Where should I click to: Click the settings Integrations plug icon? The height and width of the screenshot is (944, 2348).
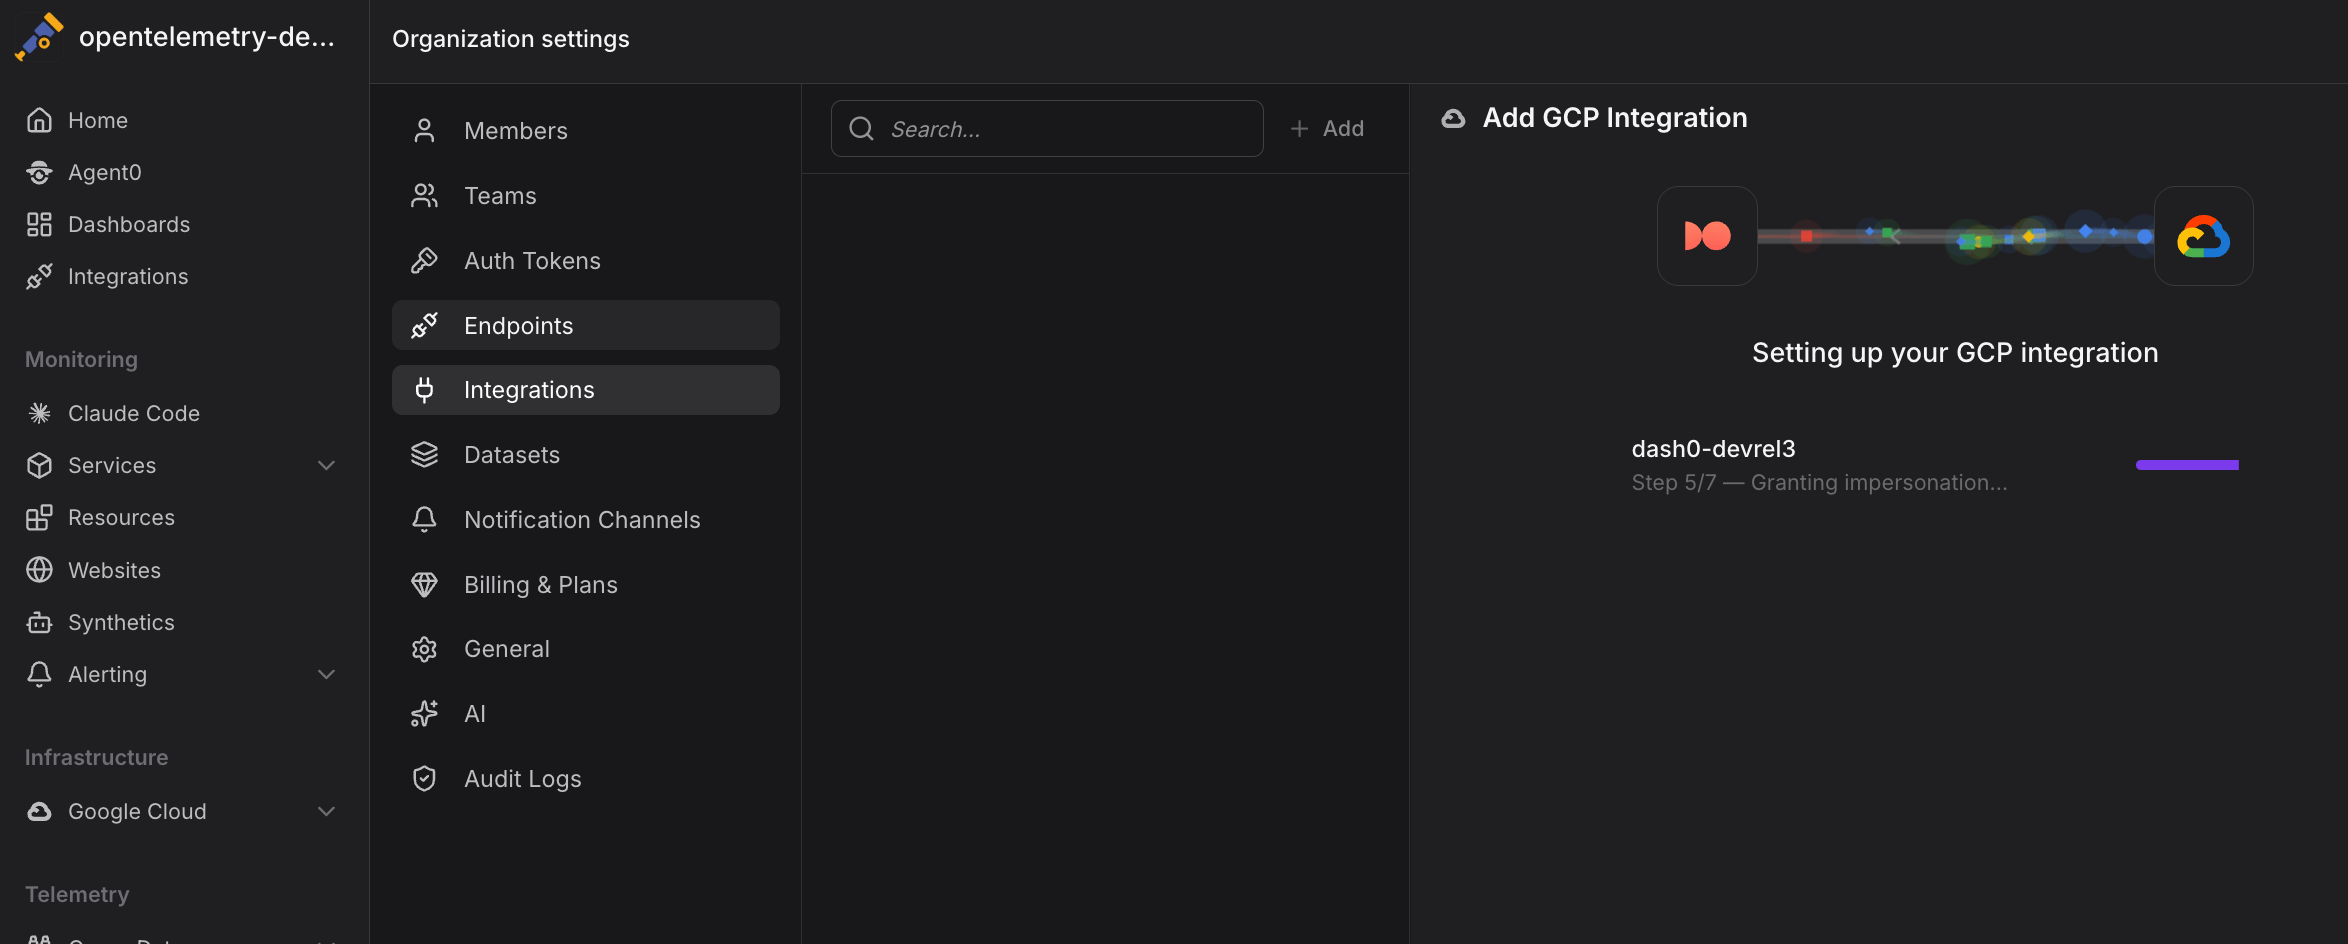pos(424,390)
